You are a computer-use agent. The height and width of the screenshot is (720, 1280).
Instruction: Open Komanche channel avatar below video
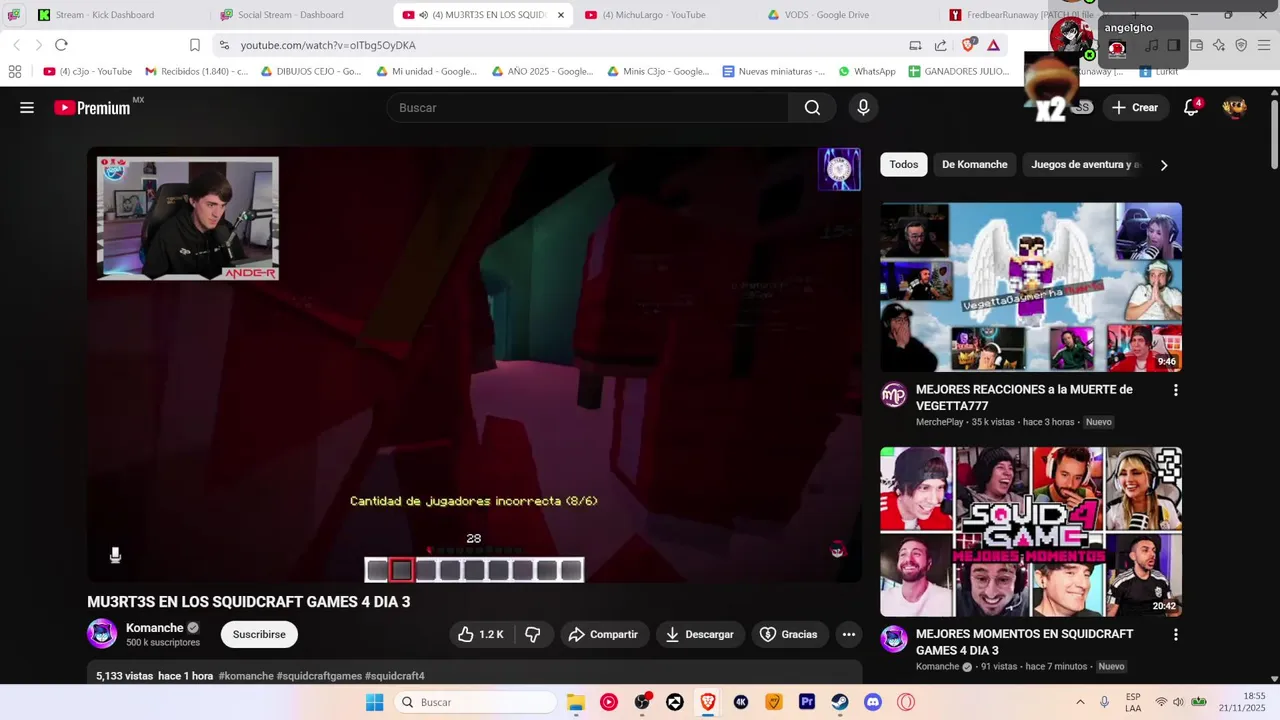coord(102,634)
